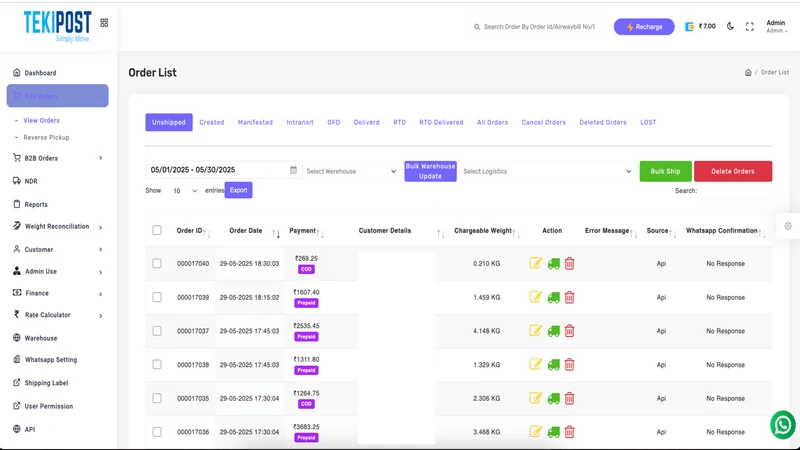This screenshot has width=800, height=450.
Task: Focus the table Search input box
Action: click(735, 191)
